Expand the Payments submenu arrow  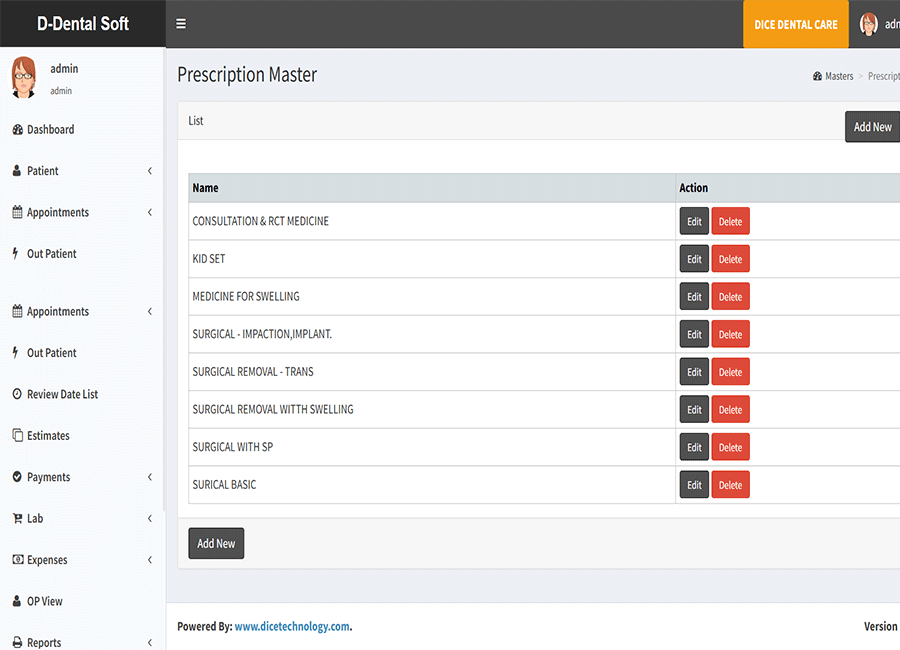pos(150,478)
